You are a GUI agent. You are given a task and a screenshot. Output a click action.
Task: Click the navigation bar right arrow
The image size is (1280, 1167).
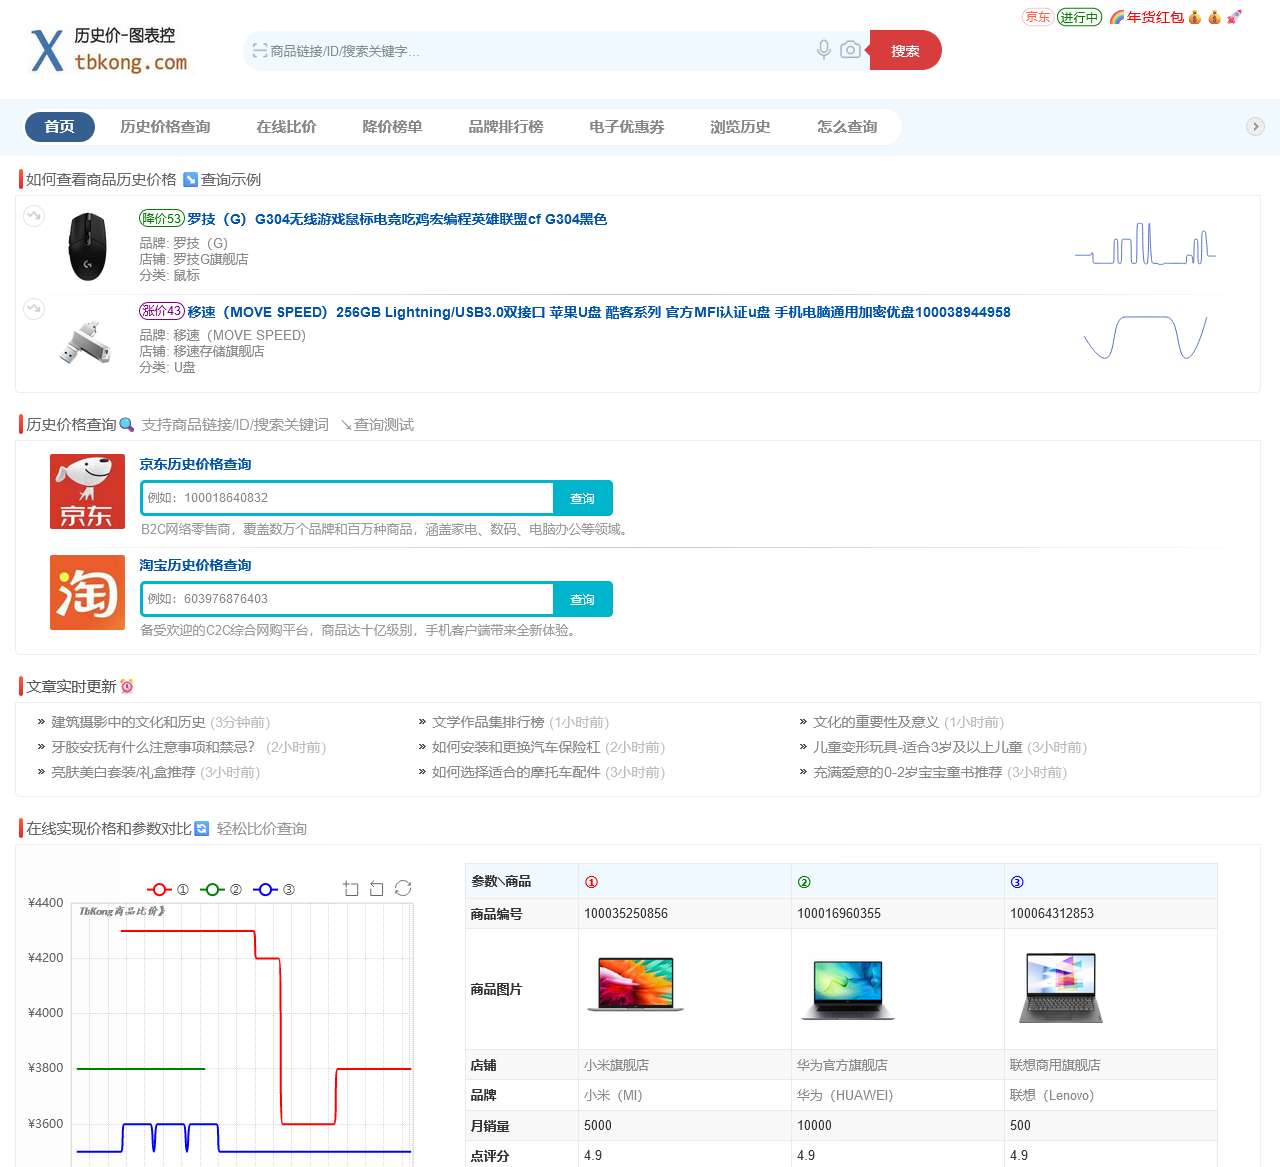pyautogui.click(x=1256, y=126)
